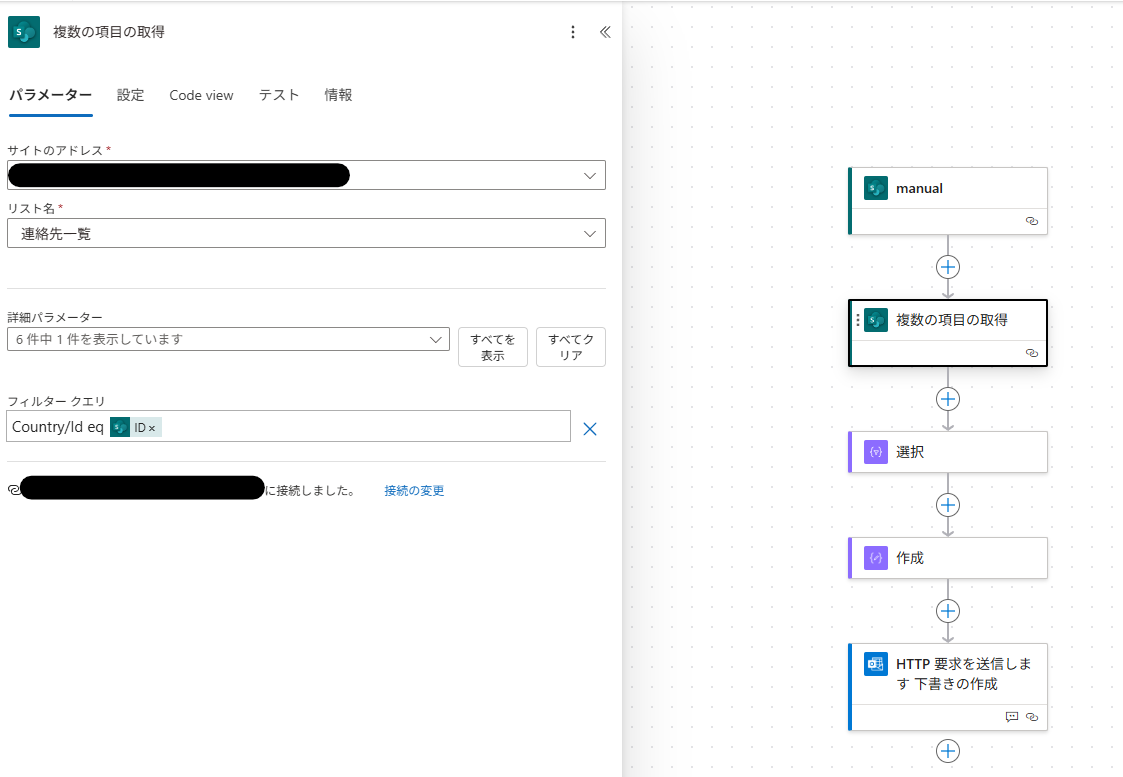The image size is (1123, 777).
Task: Click the SharePoint icon on 複数の項目の取得 card
Action: coord(876,320)
